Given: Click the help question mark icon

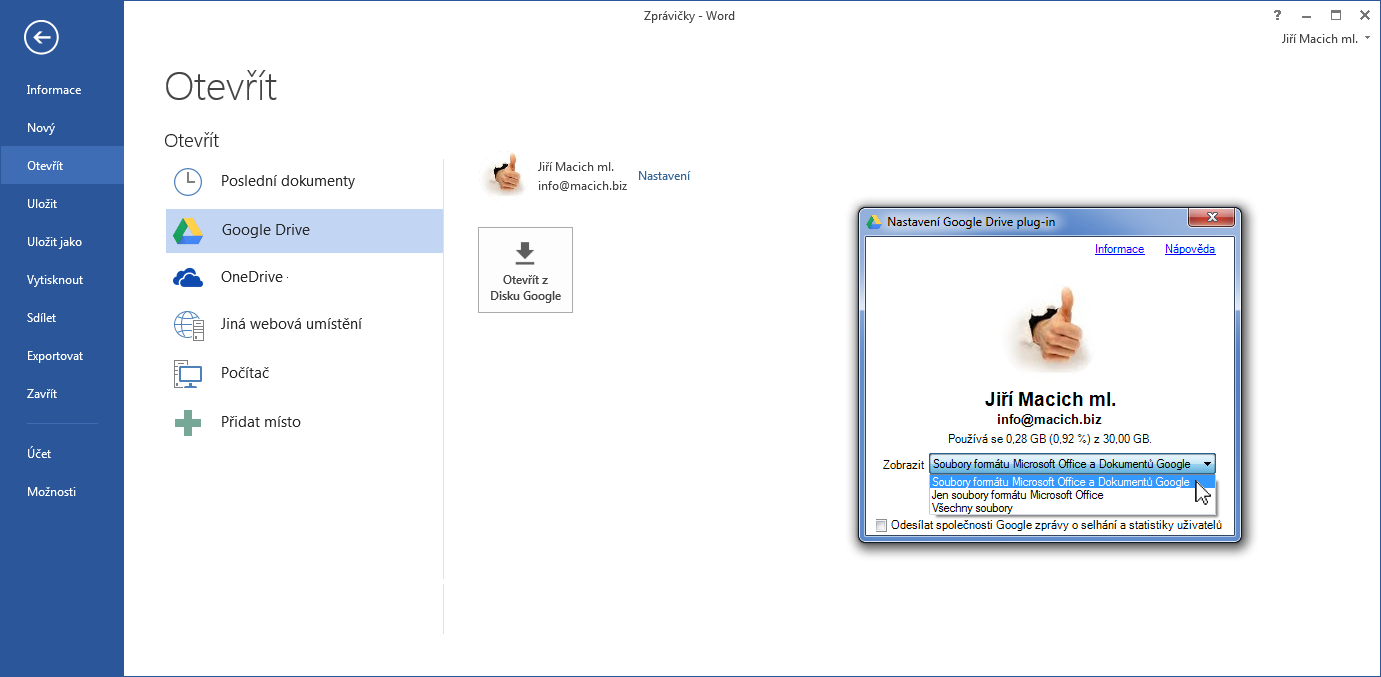Looking at the screenshot, I should 1277,15.
